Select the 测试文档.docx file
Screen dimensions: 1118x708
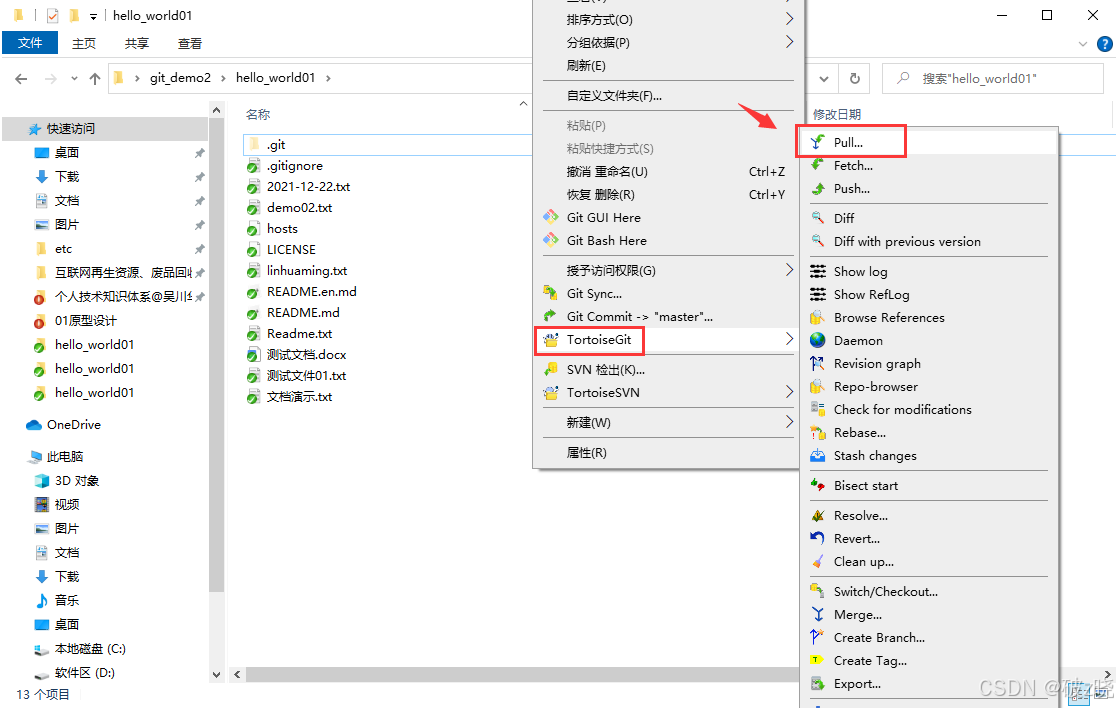306,354
